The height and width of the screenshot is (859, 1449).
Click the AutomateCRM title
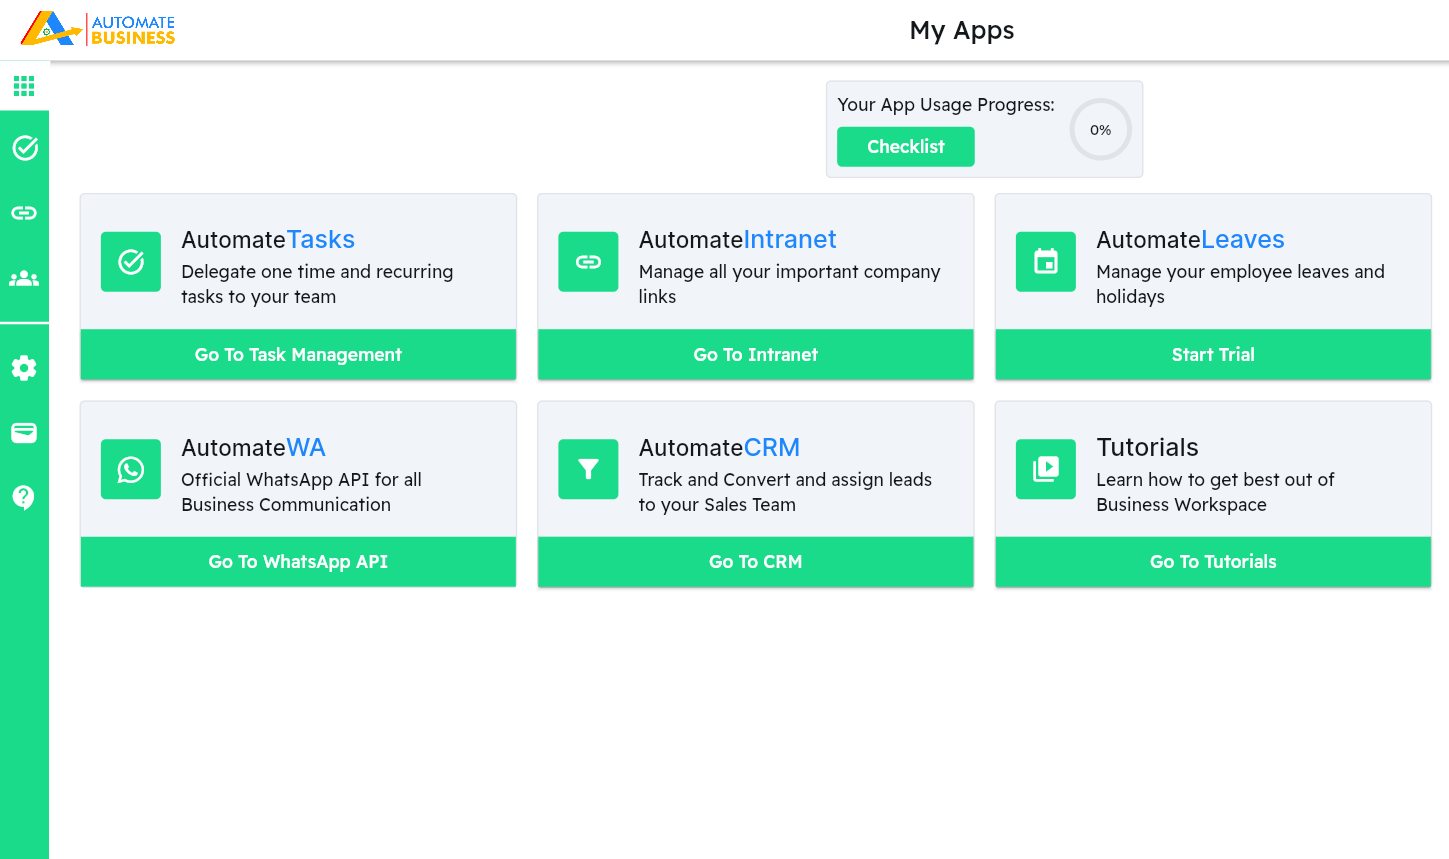tap(720, 448)
